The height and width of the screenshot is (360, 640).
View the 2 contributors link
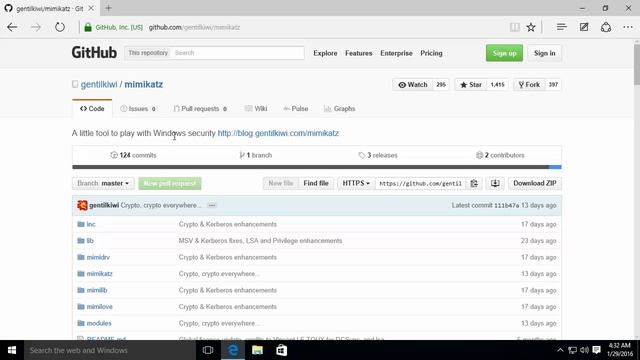[500, 155]
